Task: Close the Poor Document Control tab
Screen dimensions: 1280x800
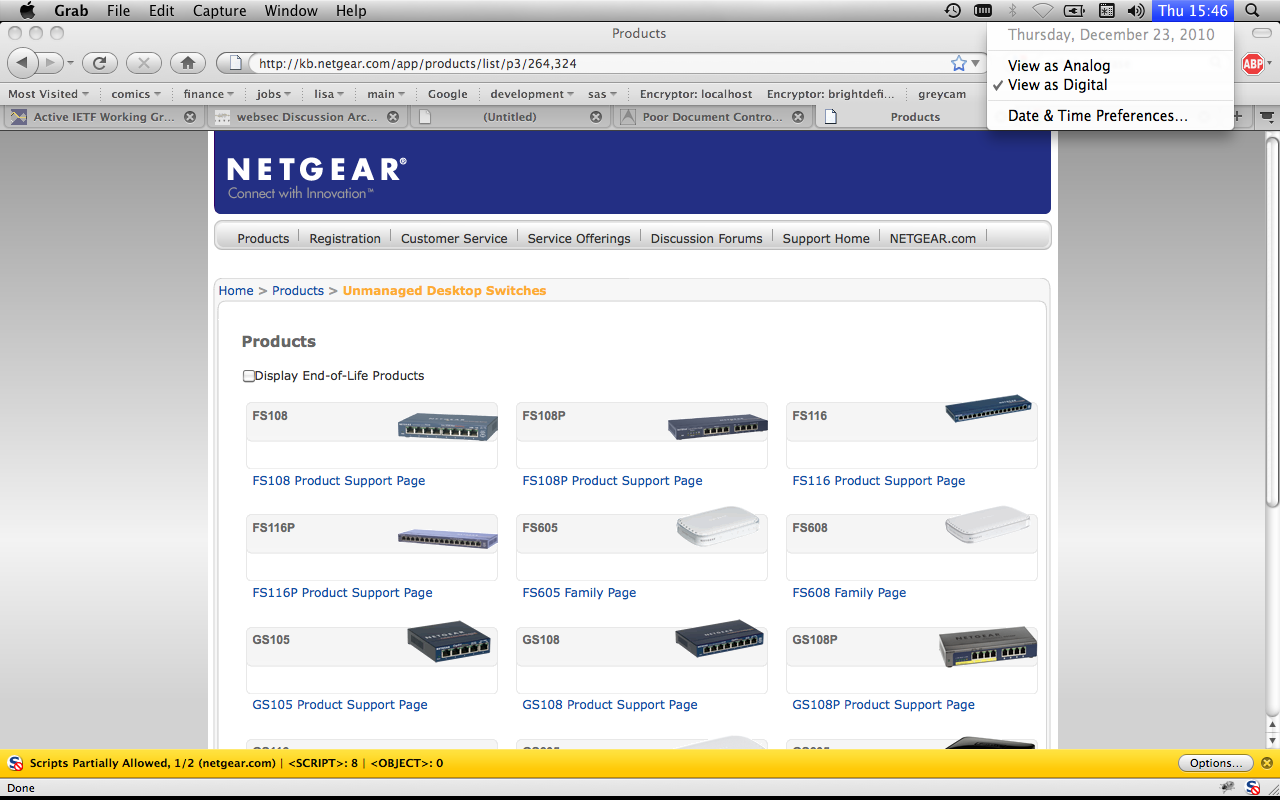Action: point(799,117)
